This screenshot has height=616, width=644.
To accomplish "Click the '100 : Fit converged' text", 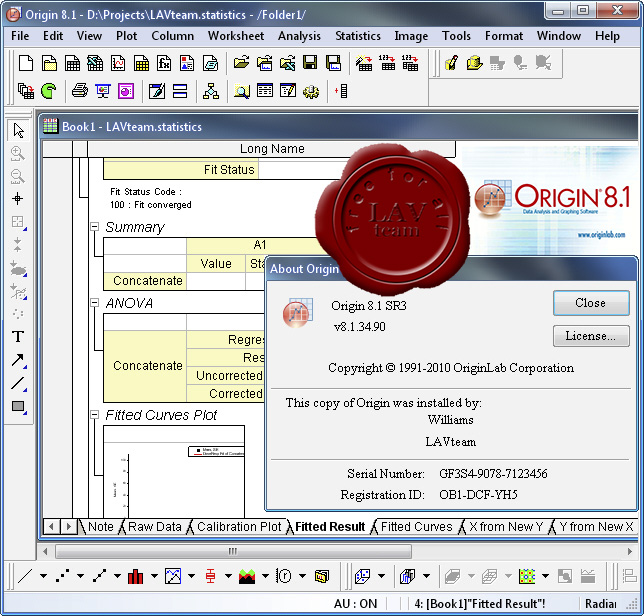I will 151,205.
